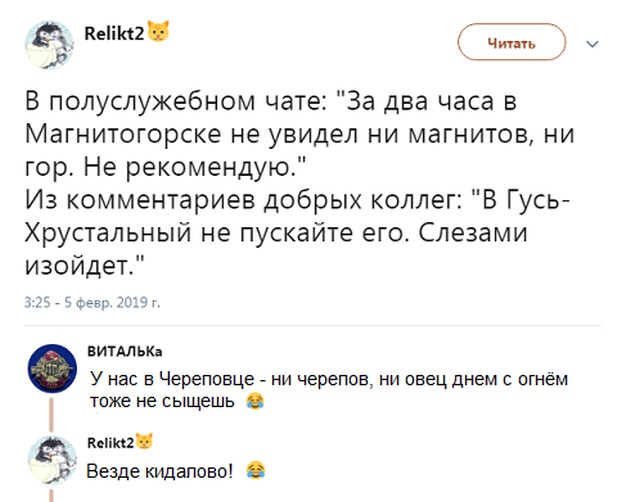Open the Relikt2 username in the reply

point(109,442)
